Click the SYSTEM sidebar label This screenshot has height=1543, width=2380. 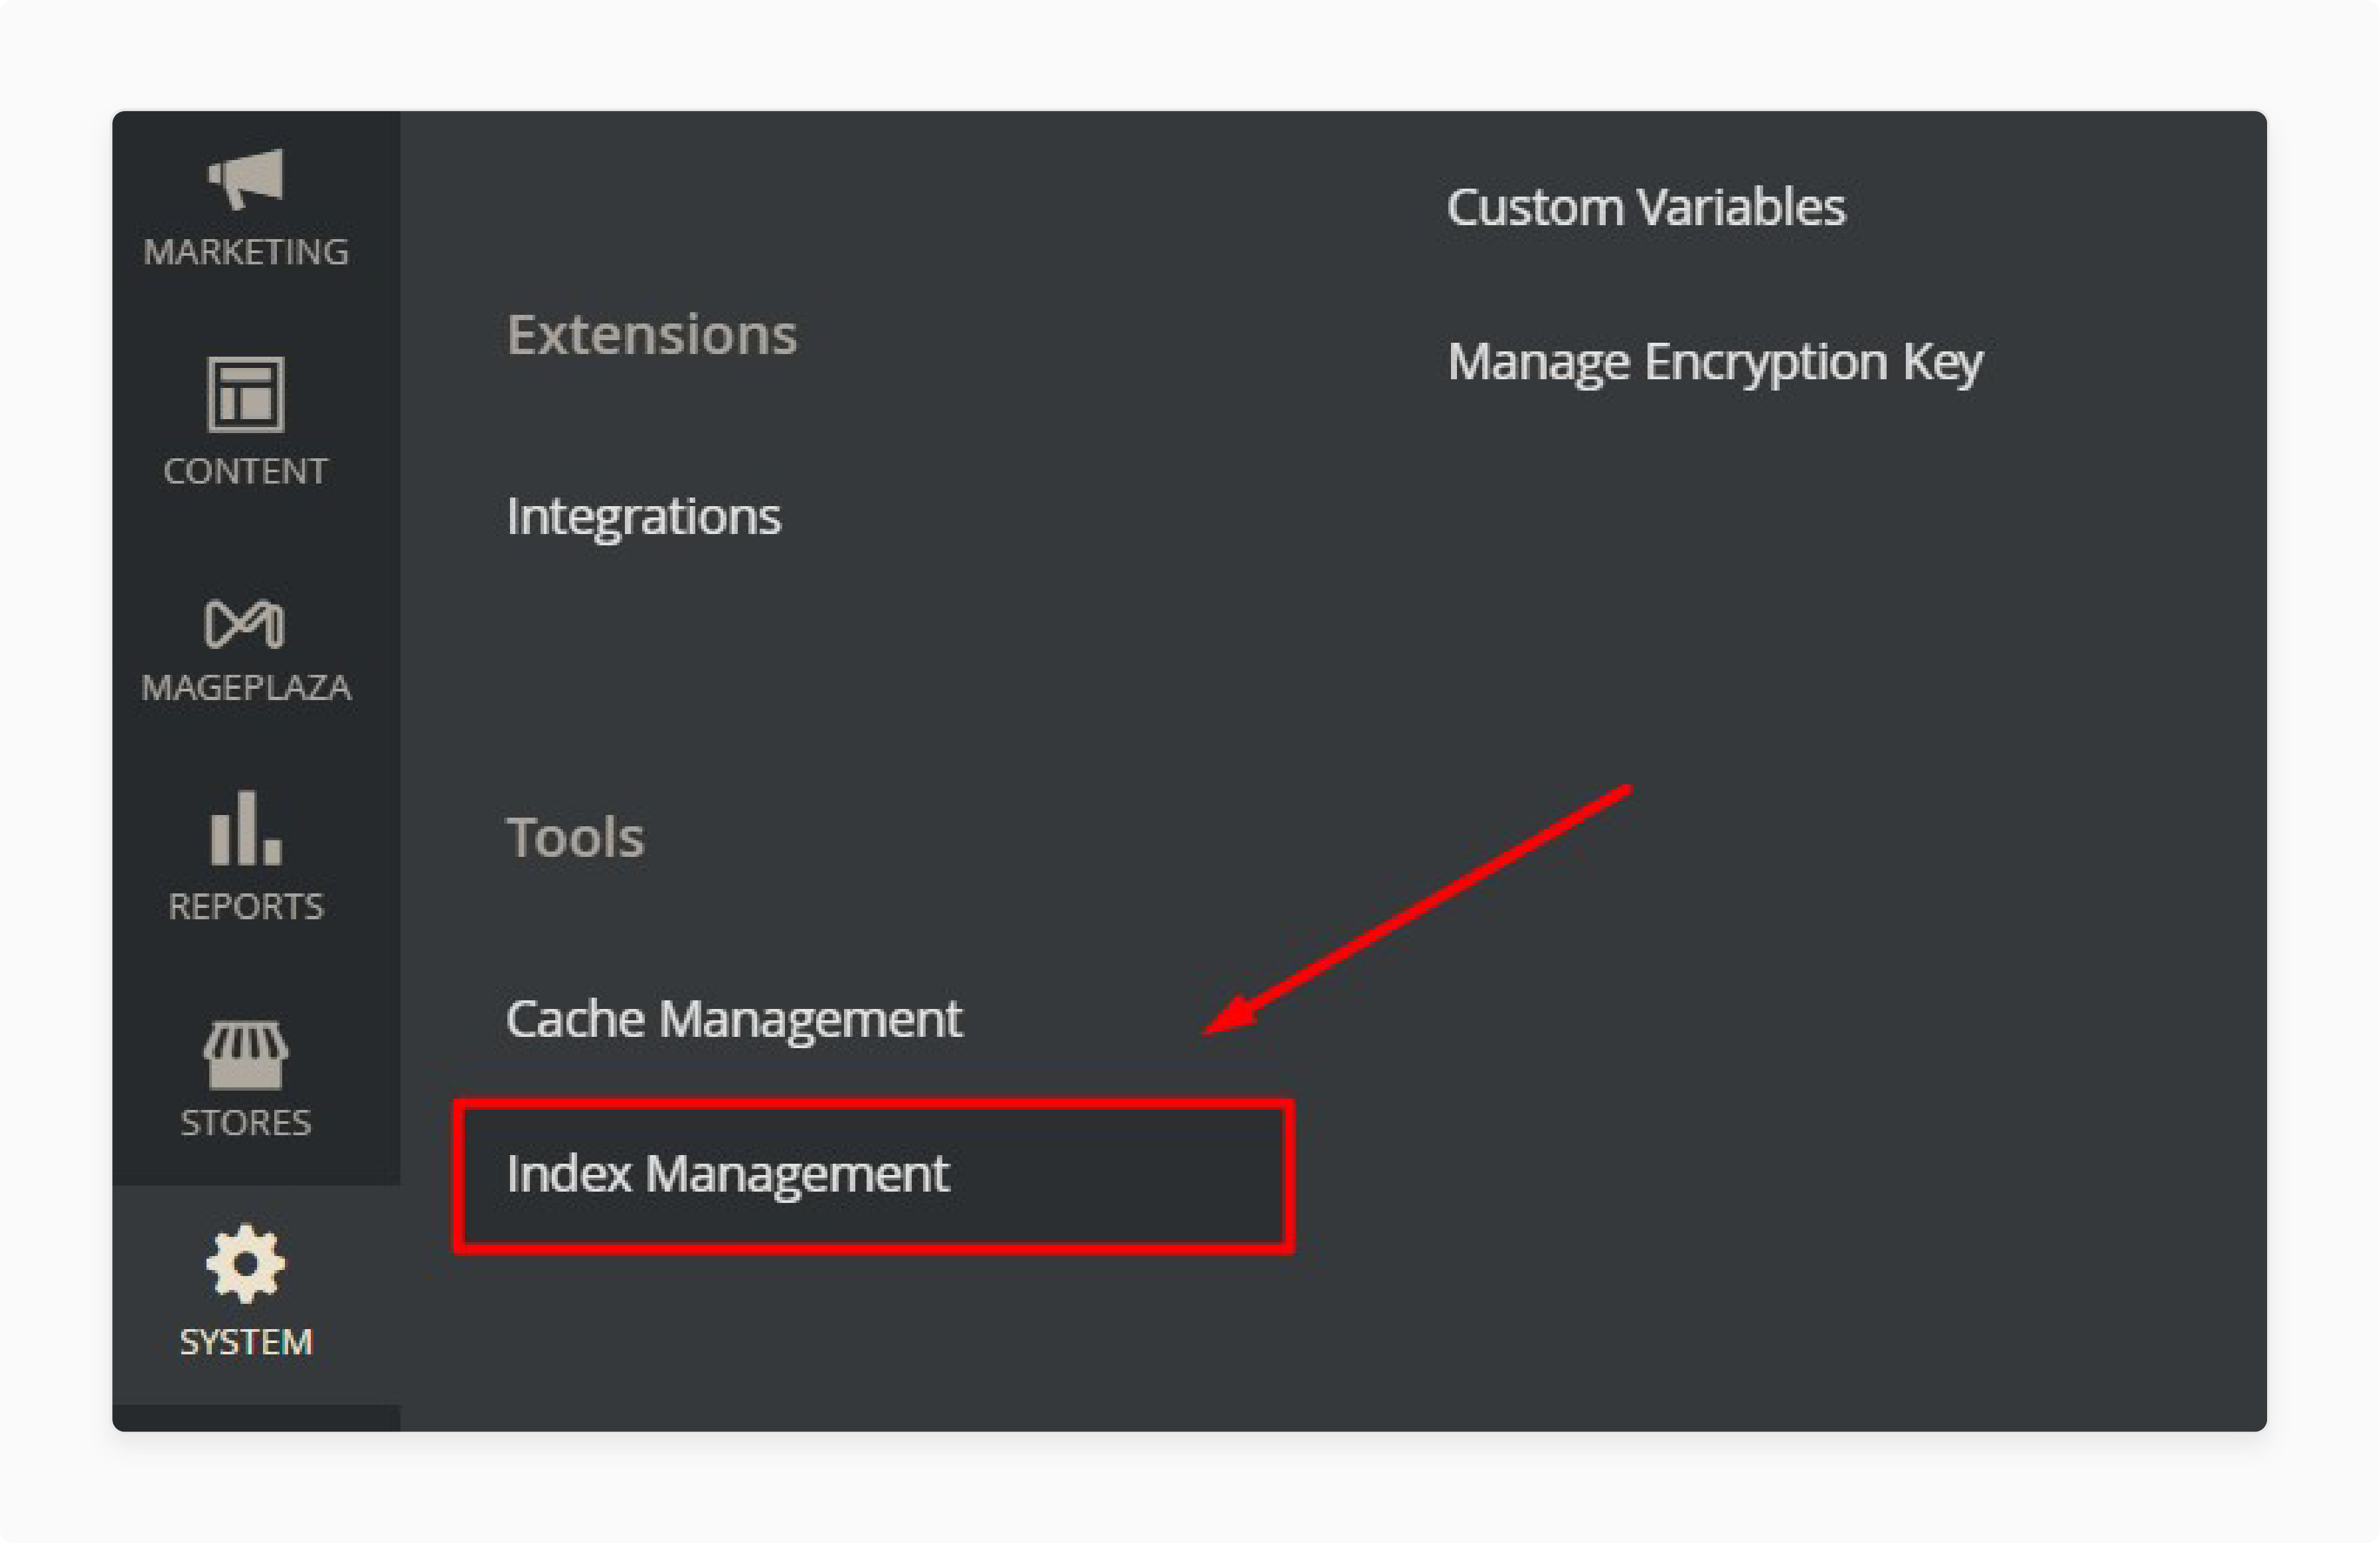coord(246,1342)
